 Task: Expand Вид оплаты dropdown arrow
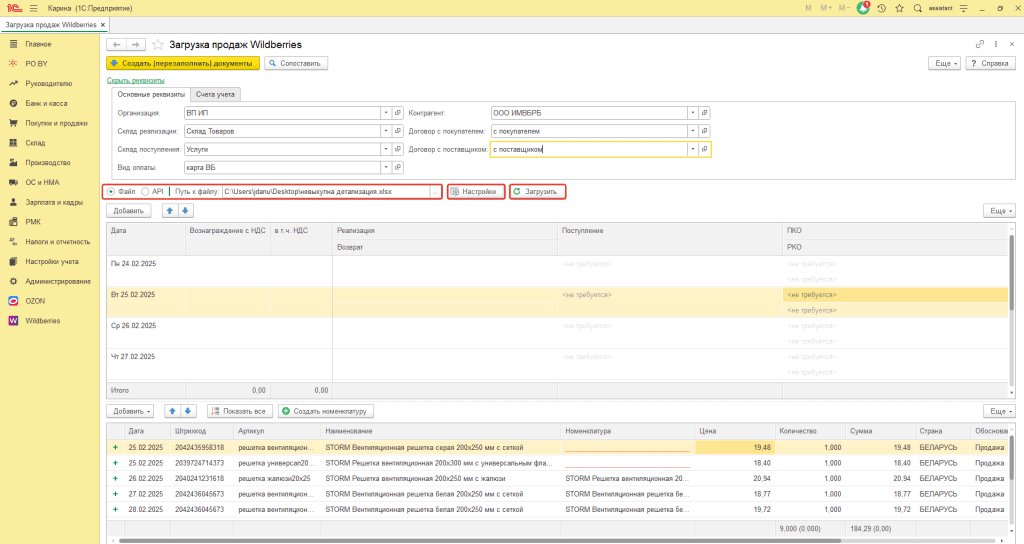(386, 168)
